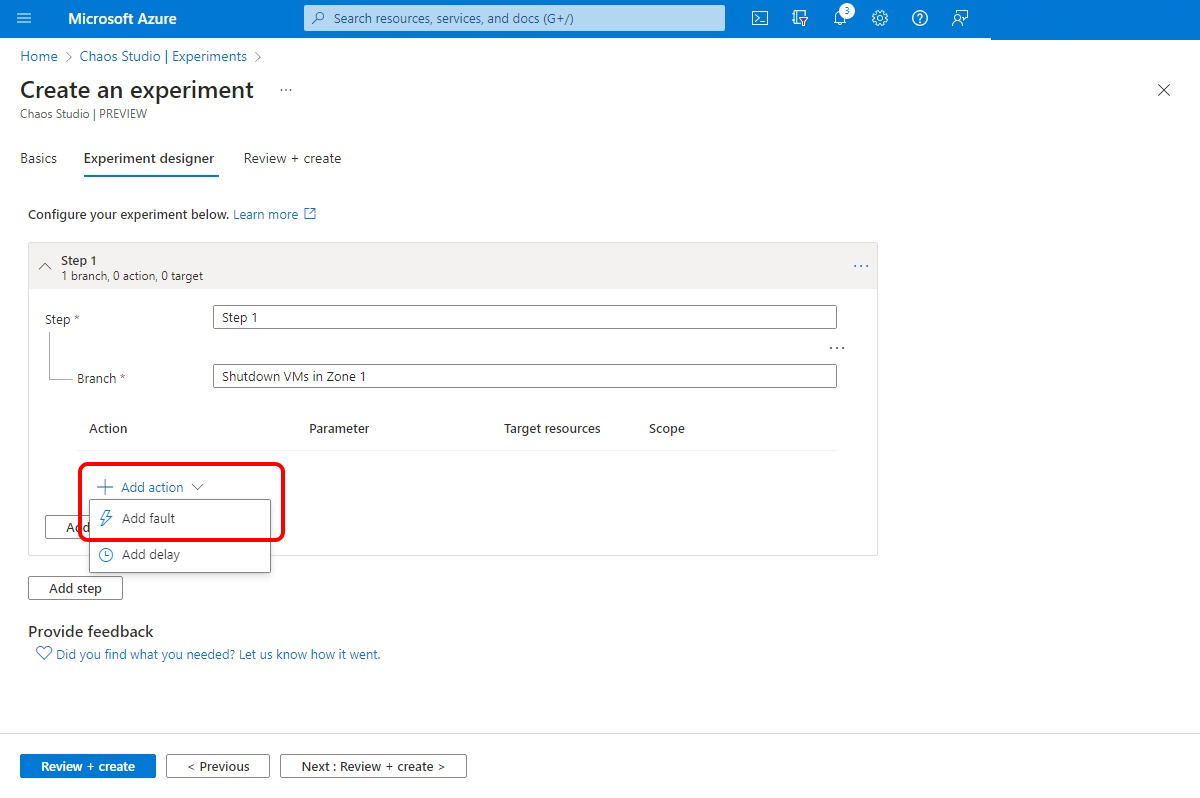
Task: View your three Azure notifications
Action: 839,18
